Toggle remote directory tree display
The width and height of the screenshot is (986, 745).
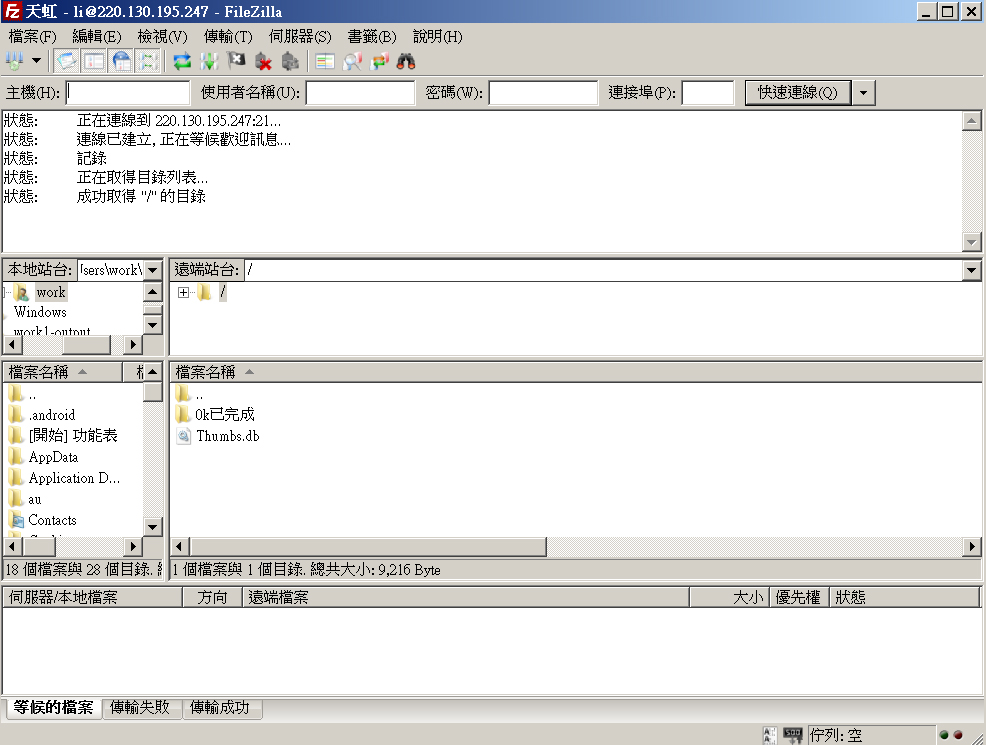click(x=121, y=62)
